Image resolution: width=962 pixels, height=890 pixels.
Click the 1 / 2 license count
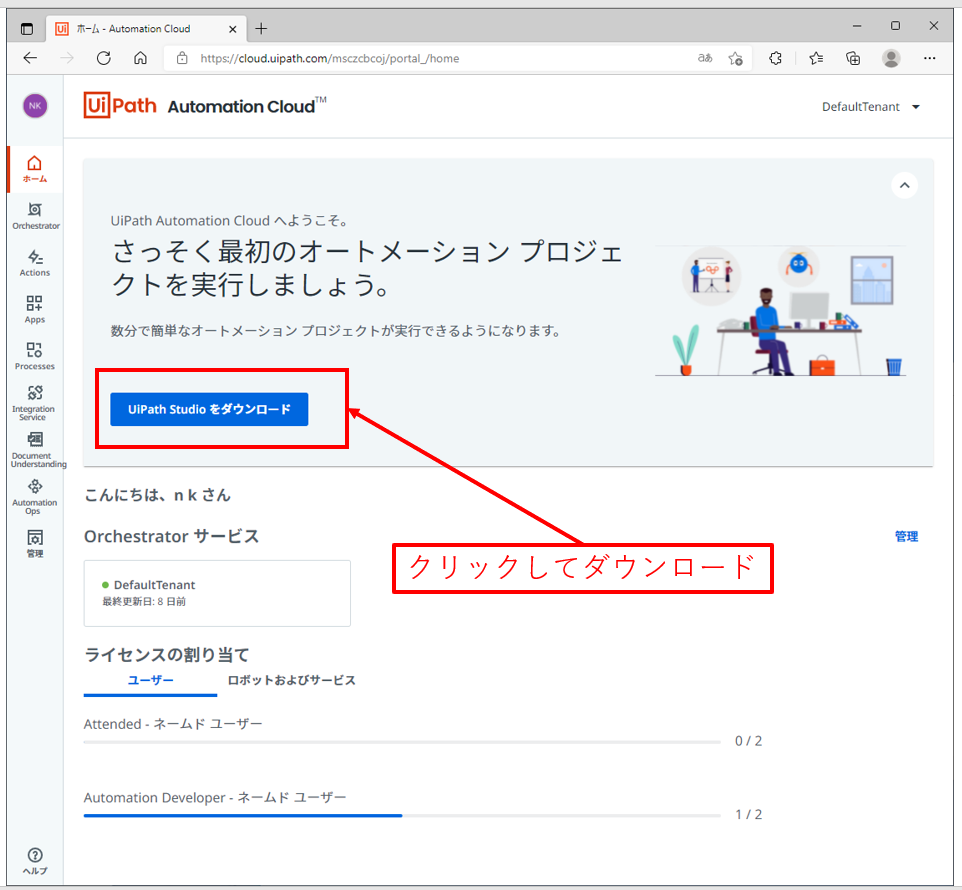(x=748, y=815)
